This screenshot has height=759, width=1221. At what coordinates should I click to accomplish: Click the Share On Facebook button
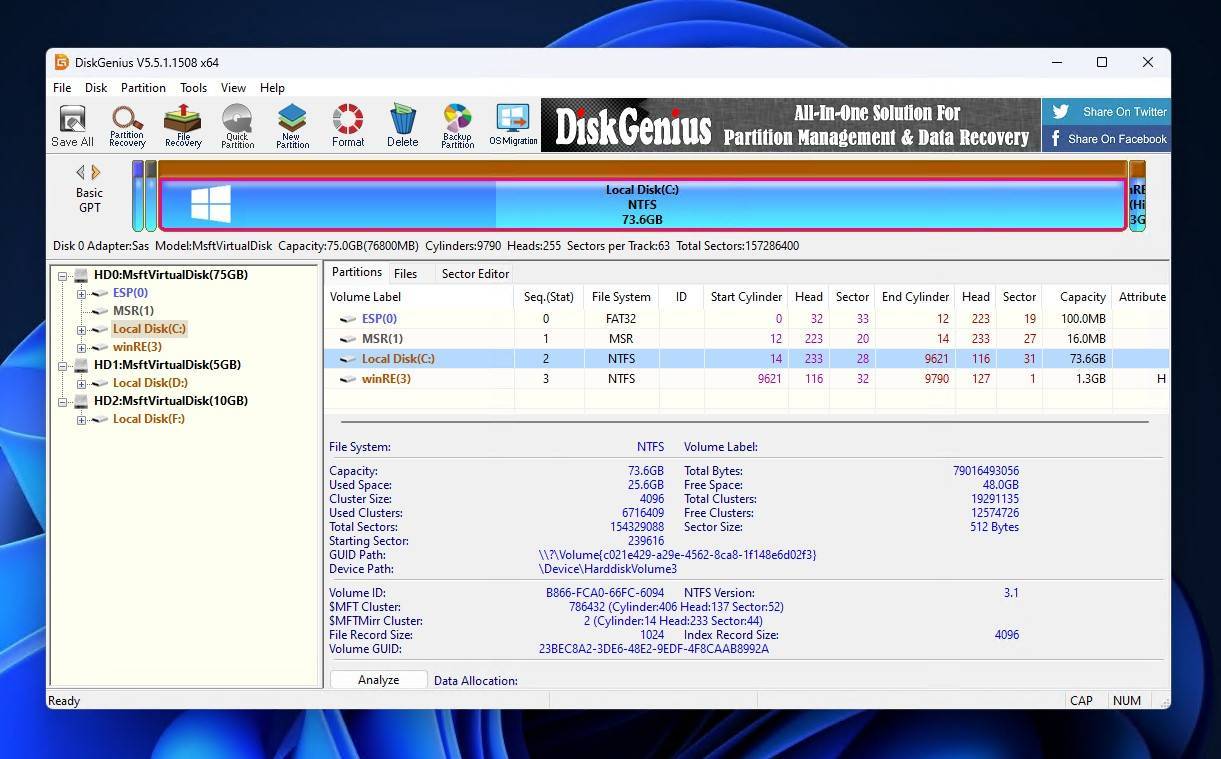click(1106, 139)
